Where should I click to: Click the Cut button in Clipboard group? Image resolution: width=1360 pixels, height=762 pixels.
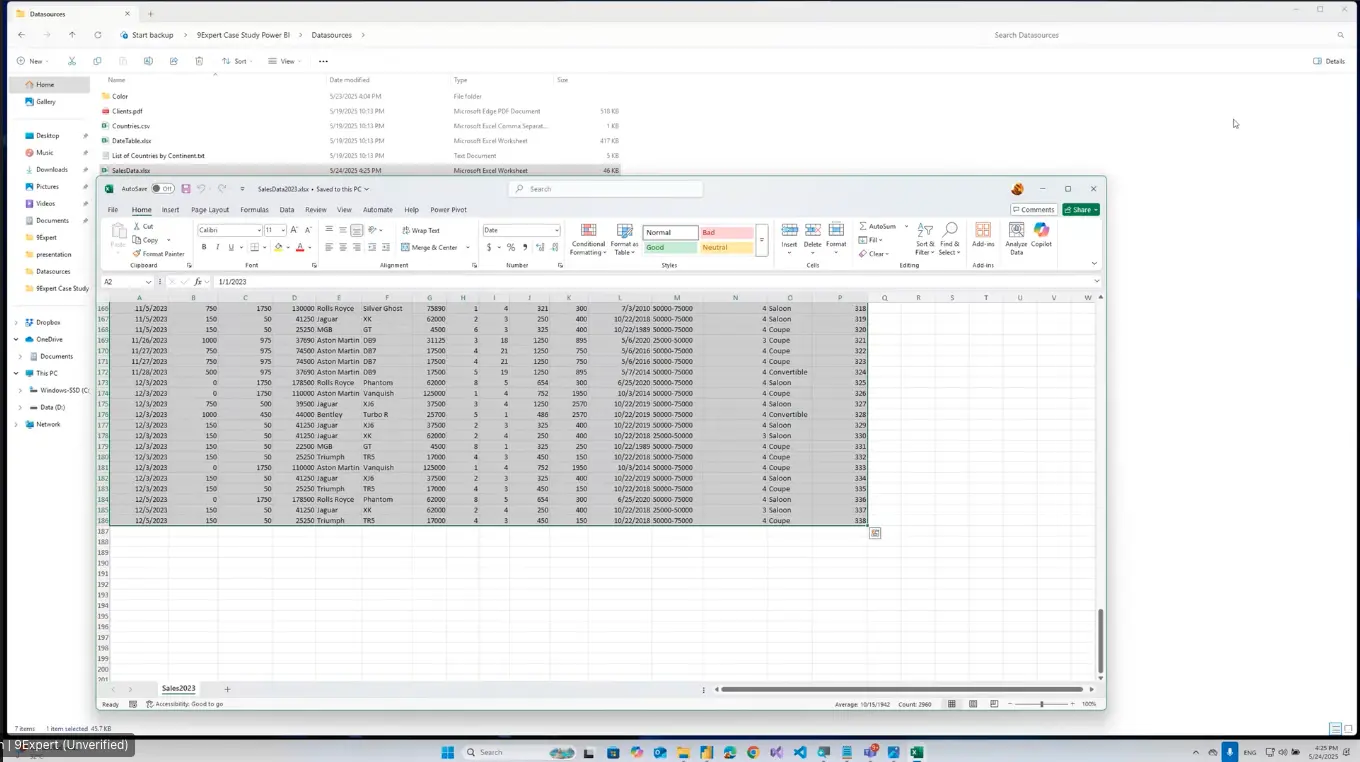click(144, 227)
